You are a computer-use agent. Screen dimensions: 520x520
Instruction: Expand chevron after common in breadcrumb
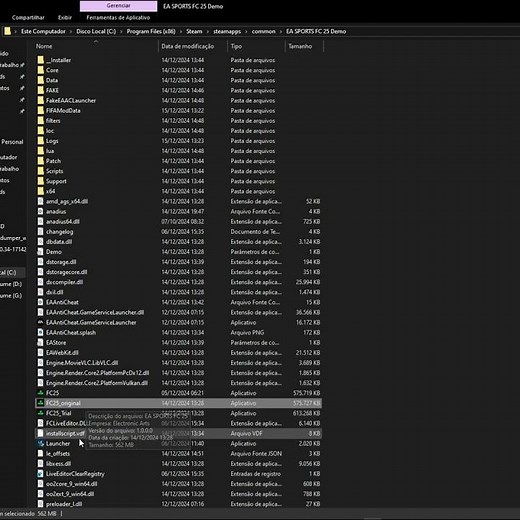tap(281, 32)
